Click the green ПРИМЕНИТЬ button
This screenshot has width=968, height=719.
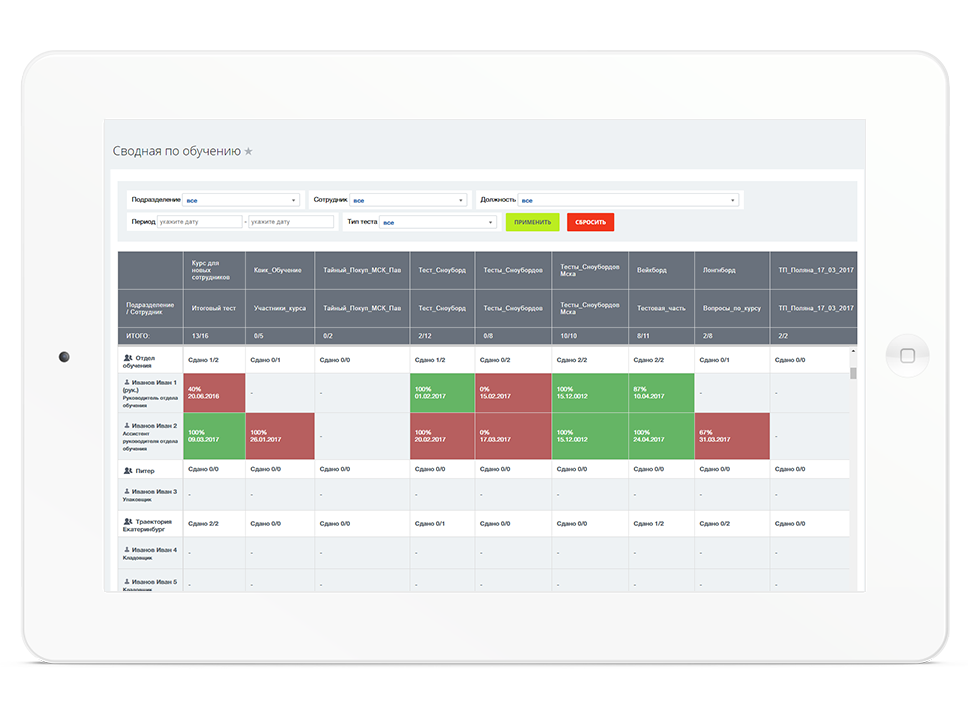click(532, 222)
